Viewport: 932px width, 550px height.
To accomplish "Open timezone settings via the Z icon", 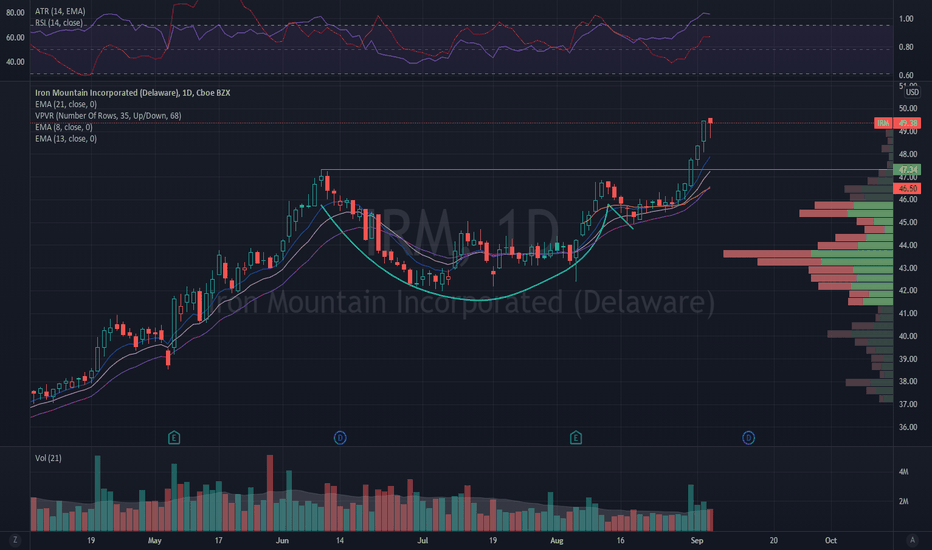I will pos(15,540).
